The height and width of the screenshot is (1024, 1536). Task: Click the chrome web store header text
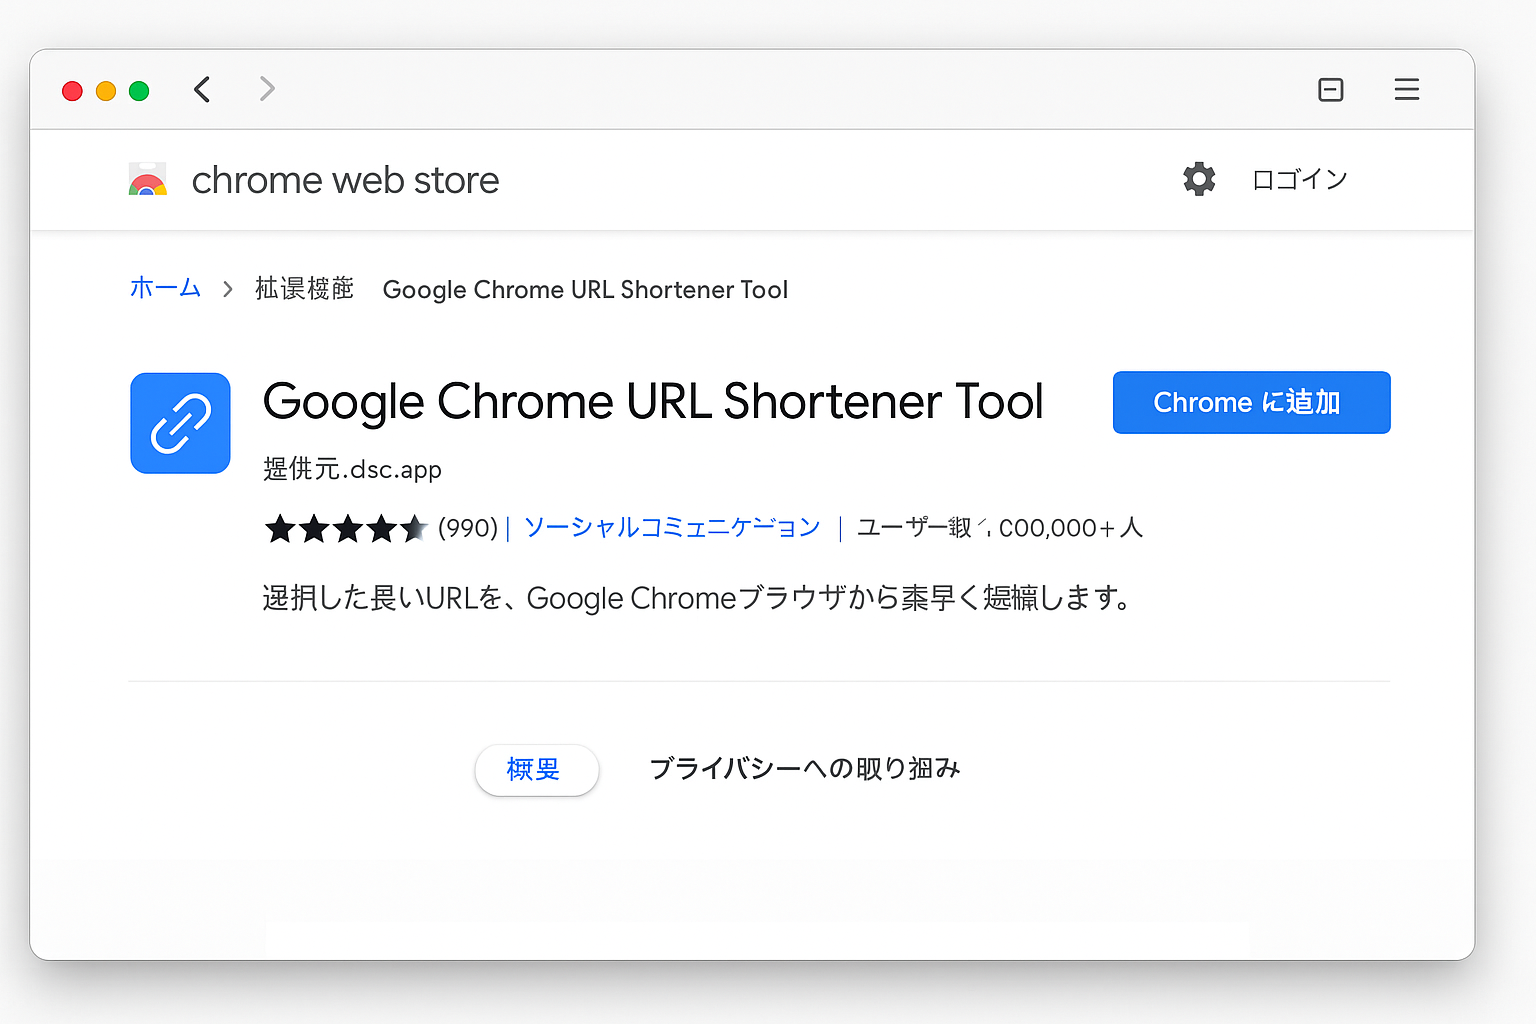pos(345,180)
